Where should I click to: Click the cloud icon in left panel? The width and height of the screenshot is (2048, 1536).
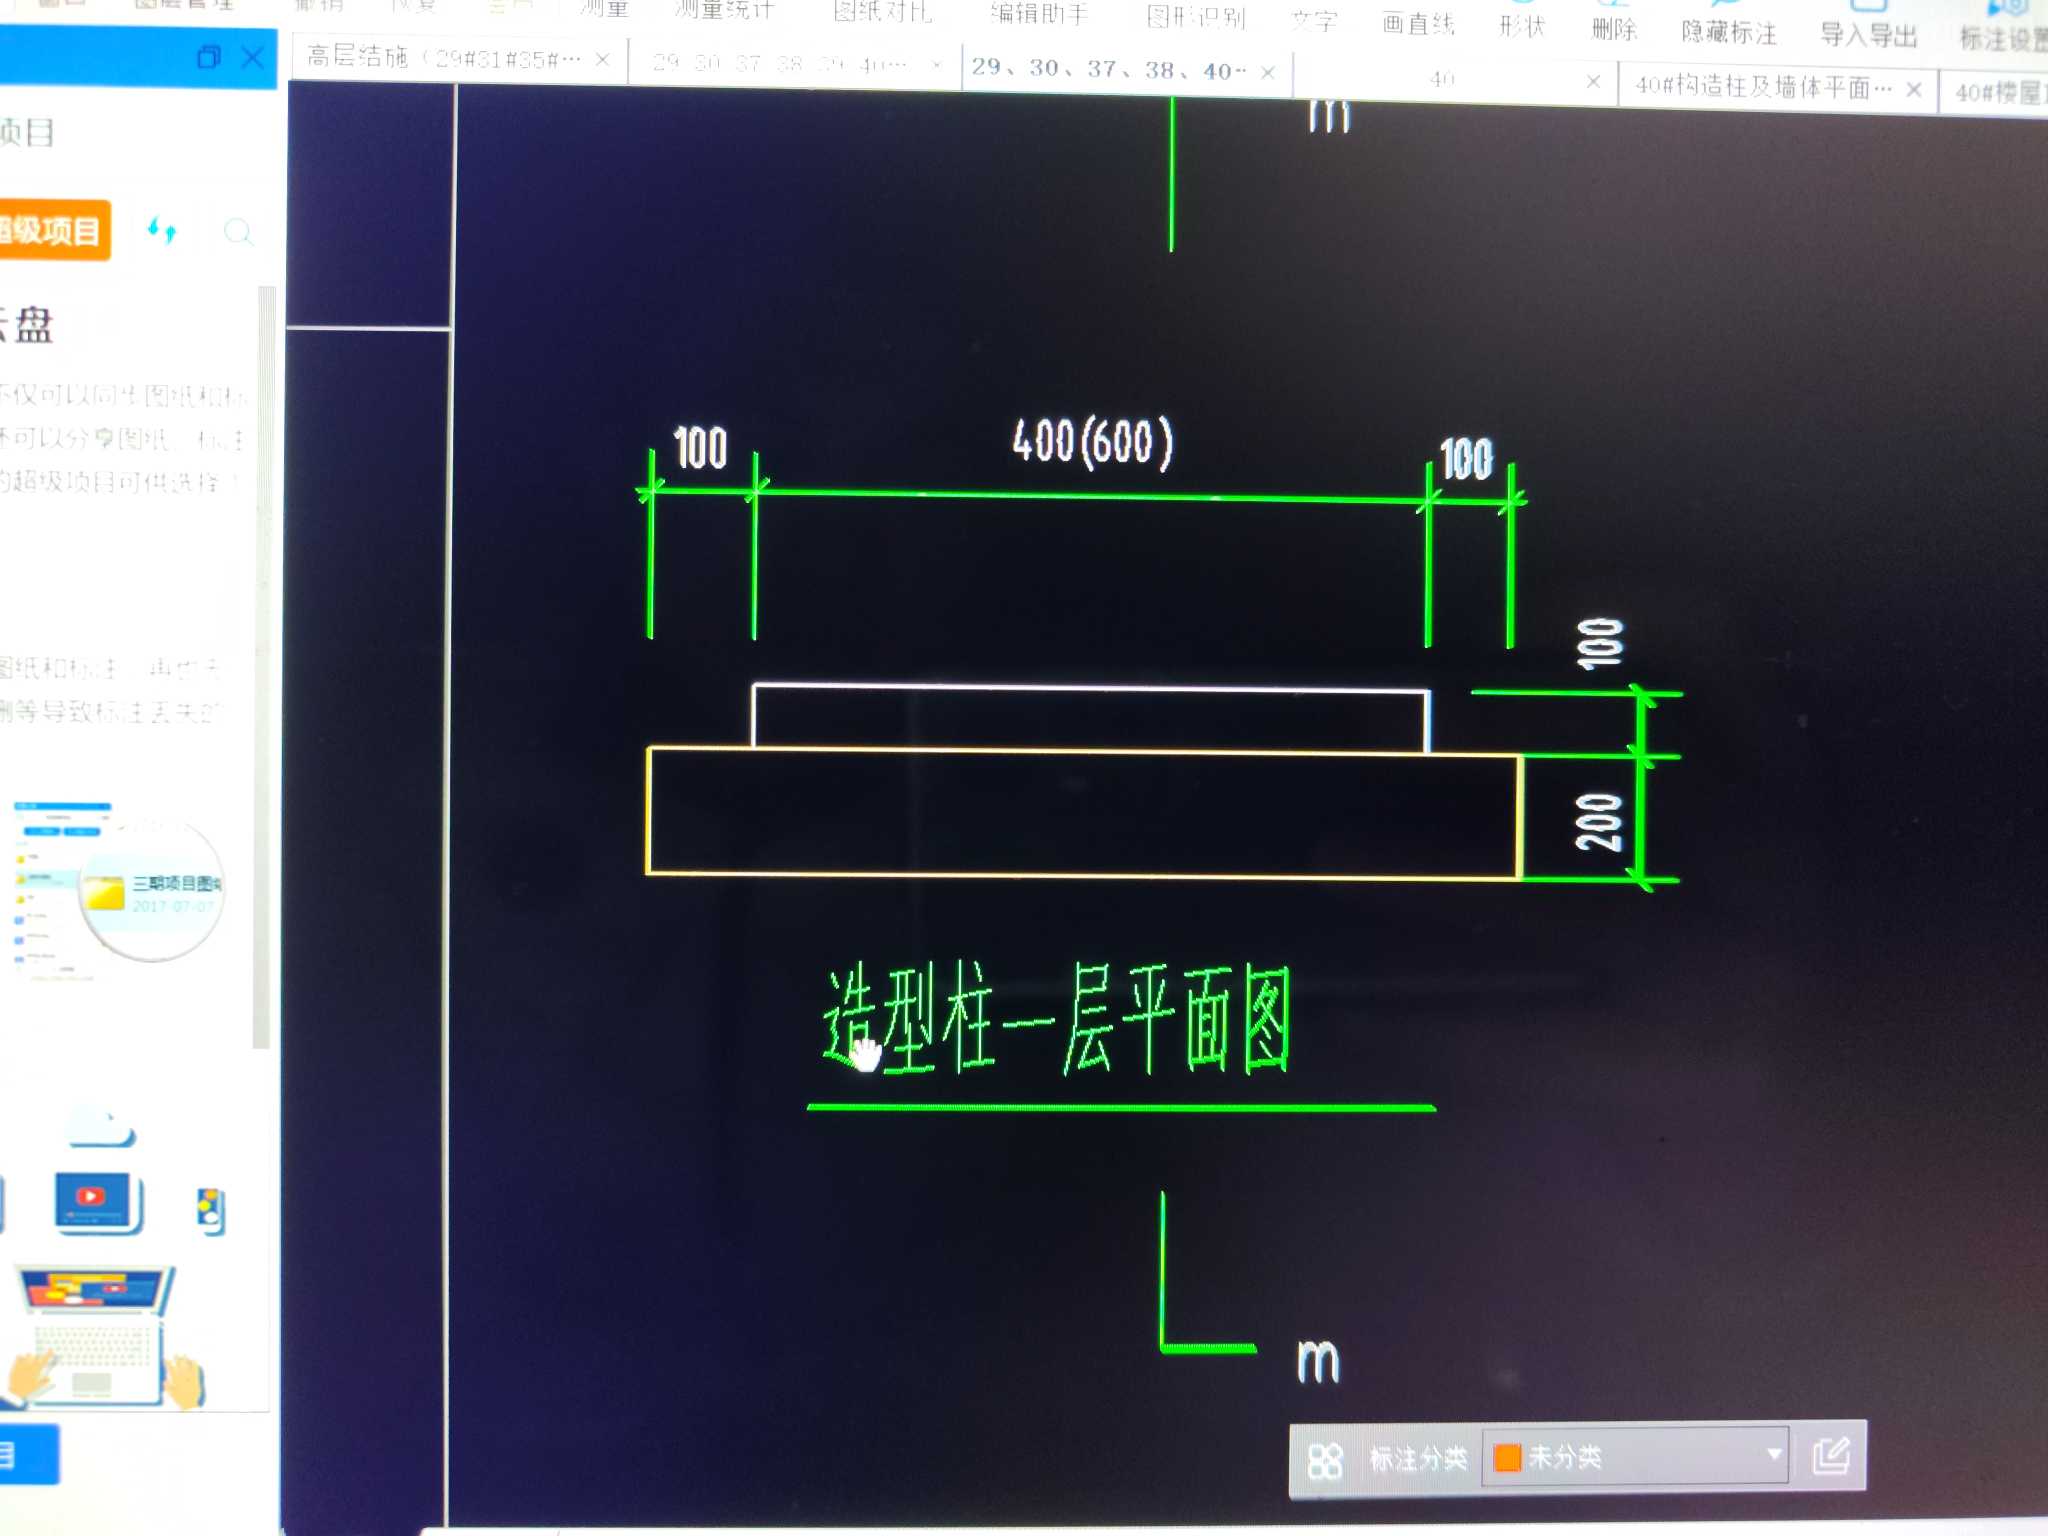[101, 1127]
